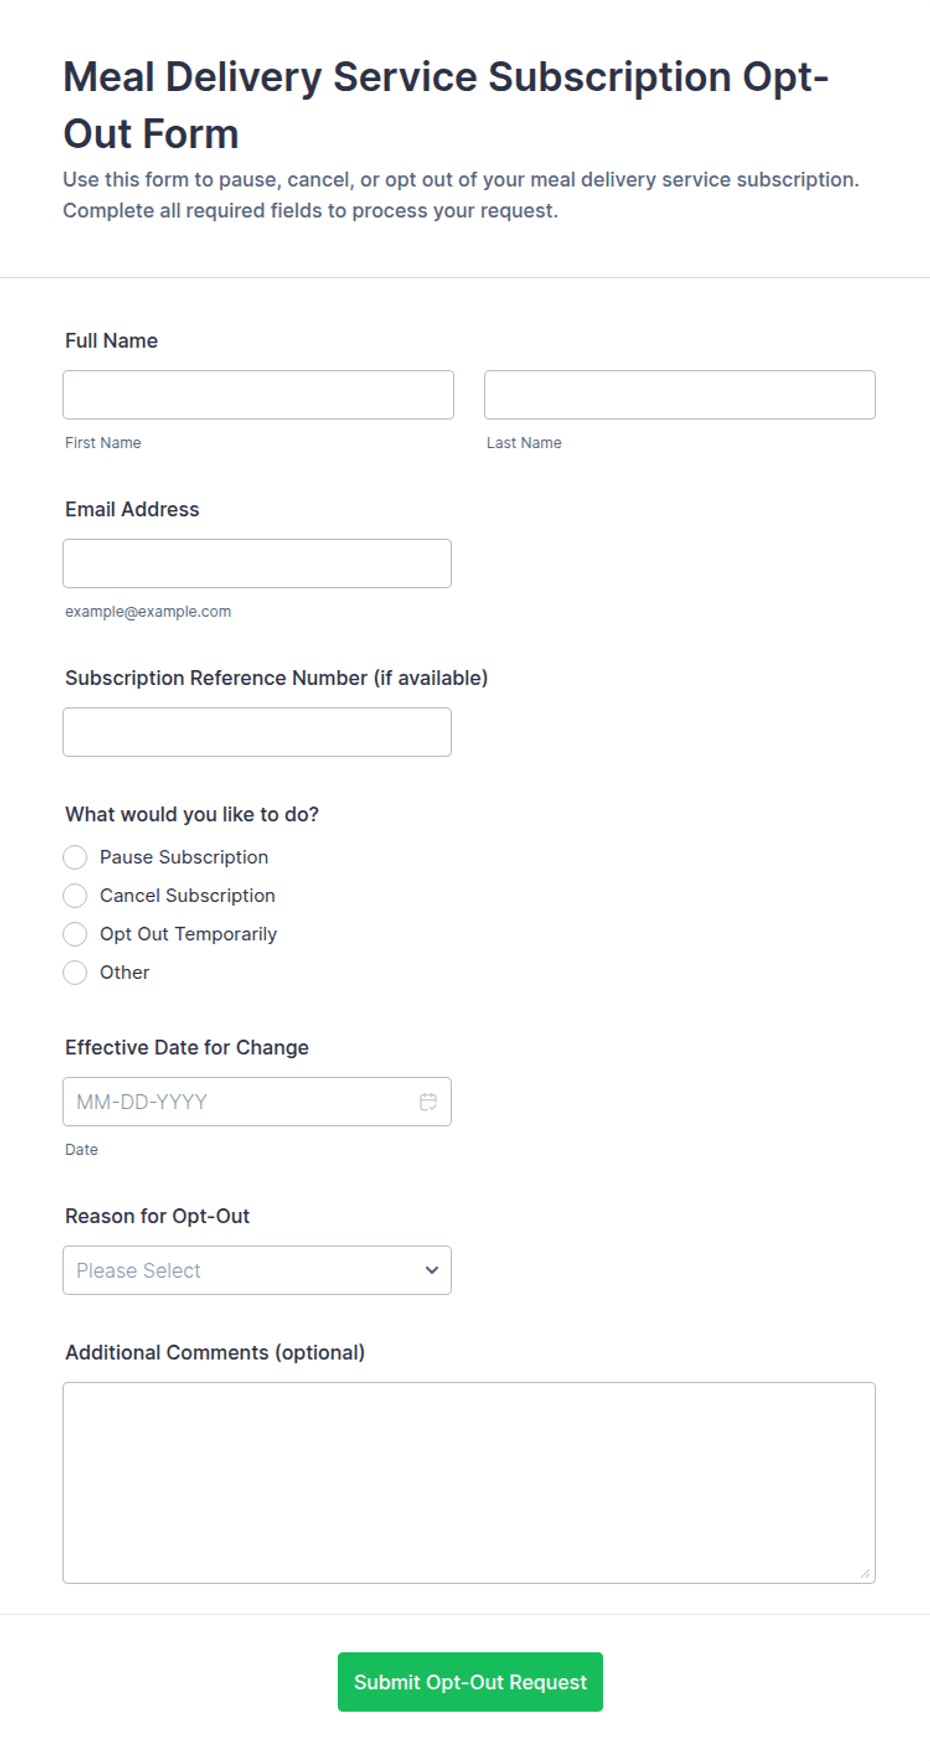This screenshot has height=1761, width=930.
Task: Grab the comments textarea resize handle
Action: click(x=866, y=1574)
